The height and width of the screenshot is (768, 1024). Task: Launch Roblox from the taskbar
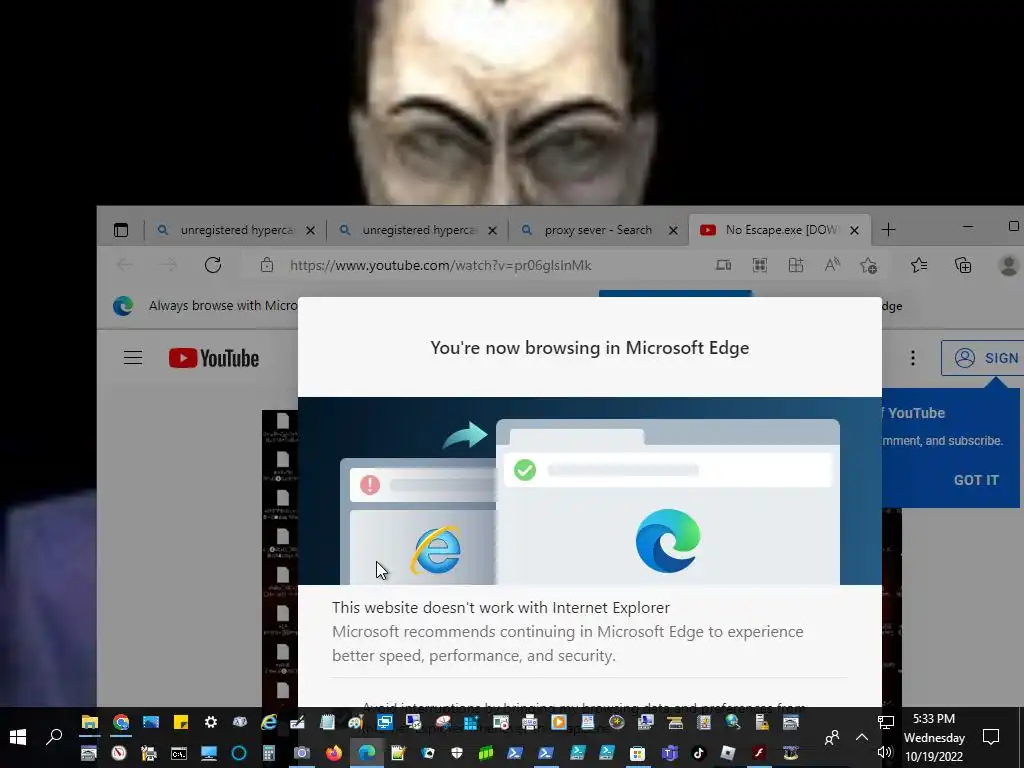coord(728,753)
